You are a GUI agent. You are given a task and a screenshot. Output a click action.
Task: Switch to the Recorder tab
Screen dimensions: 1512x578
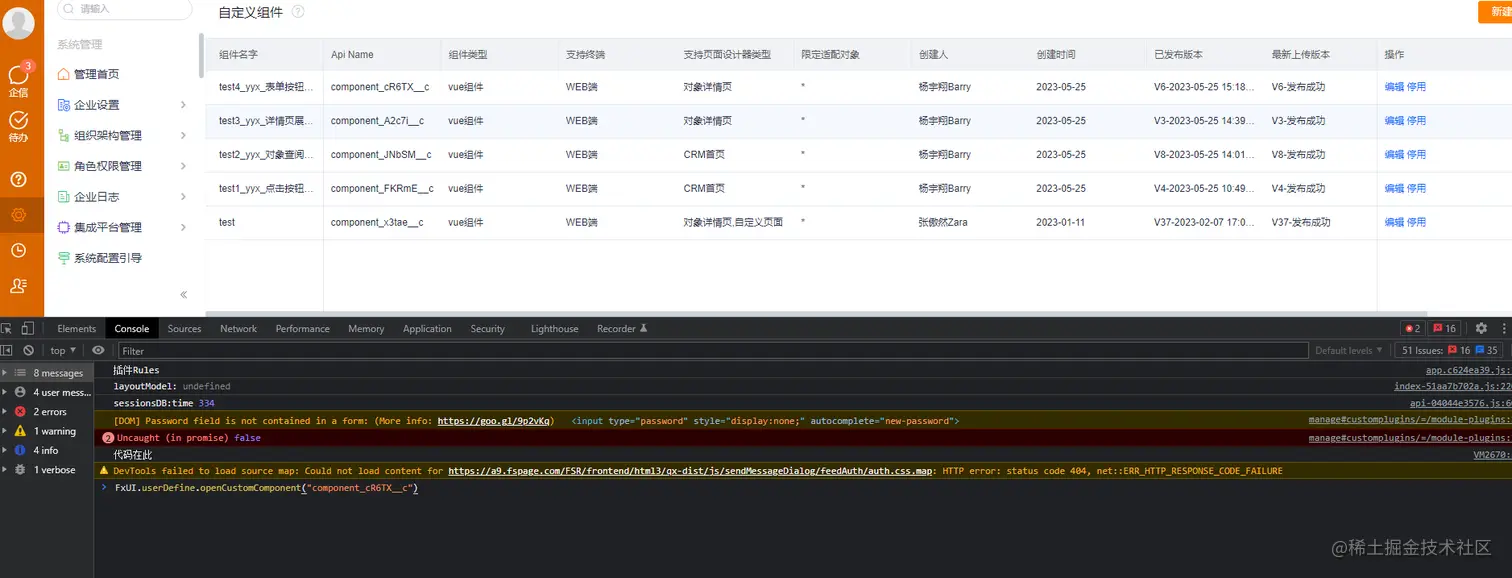click(x=622, y=328)
